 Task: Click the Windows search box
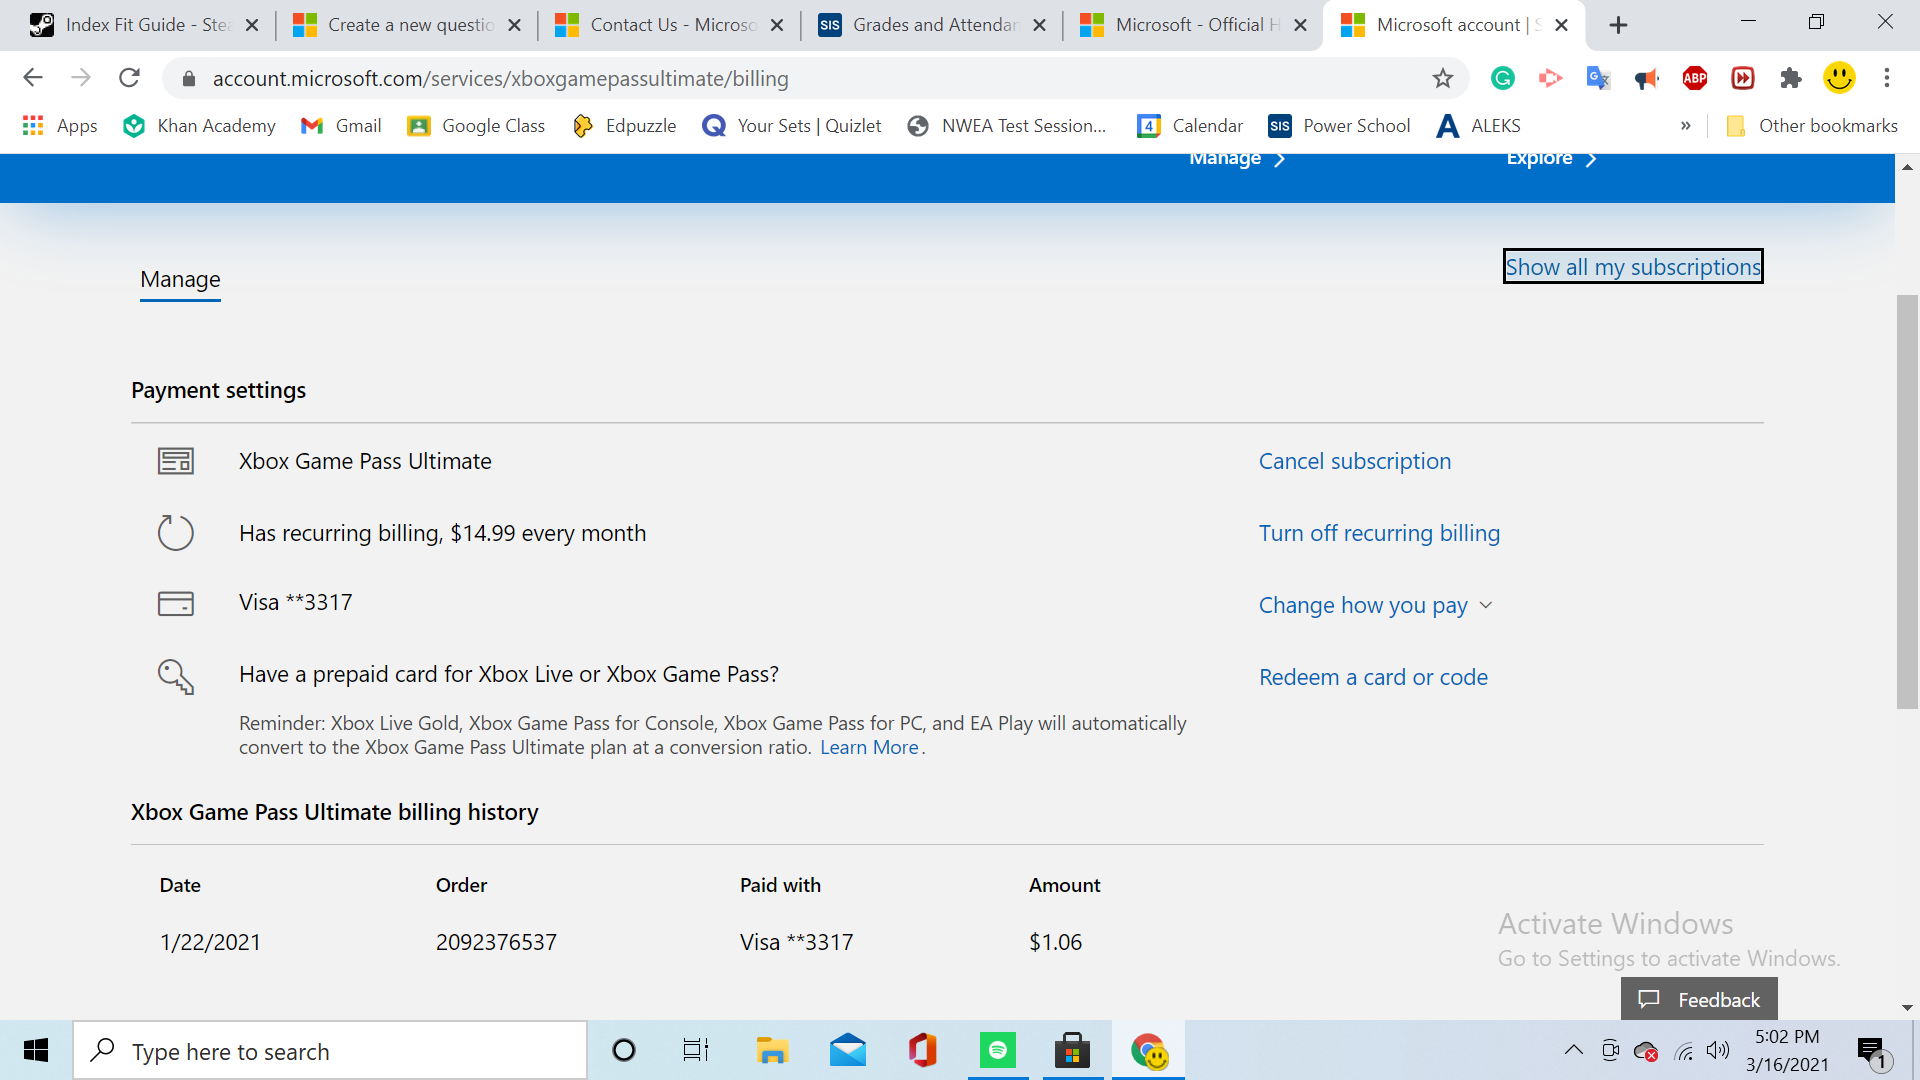[330, 1051]
